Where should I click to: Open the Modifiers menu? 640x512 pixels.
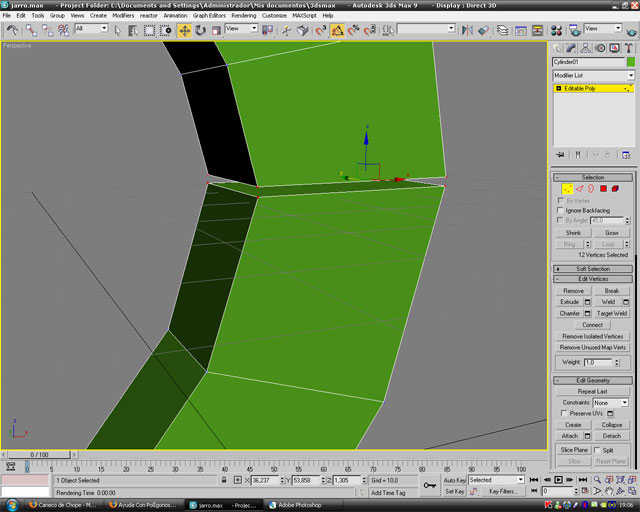(123, 16)
